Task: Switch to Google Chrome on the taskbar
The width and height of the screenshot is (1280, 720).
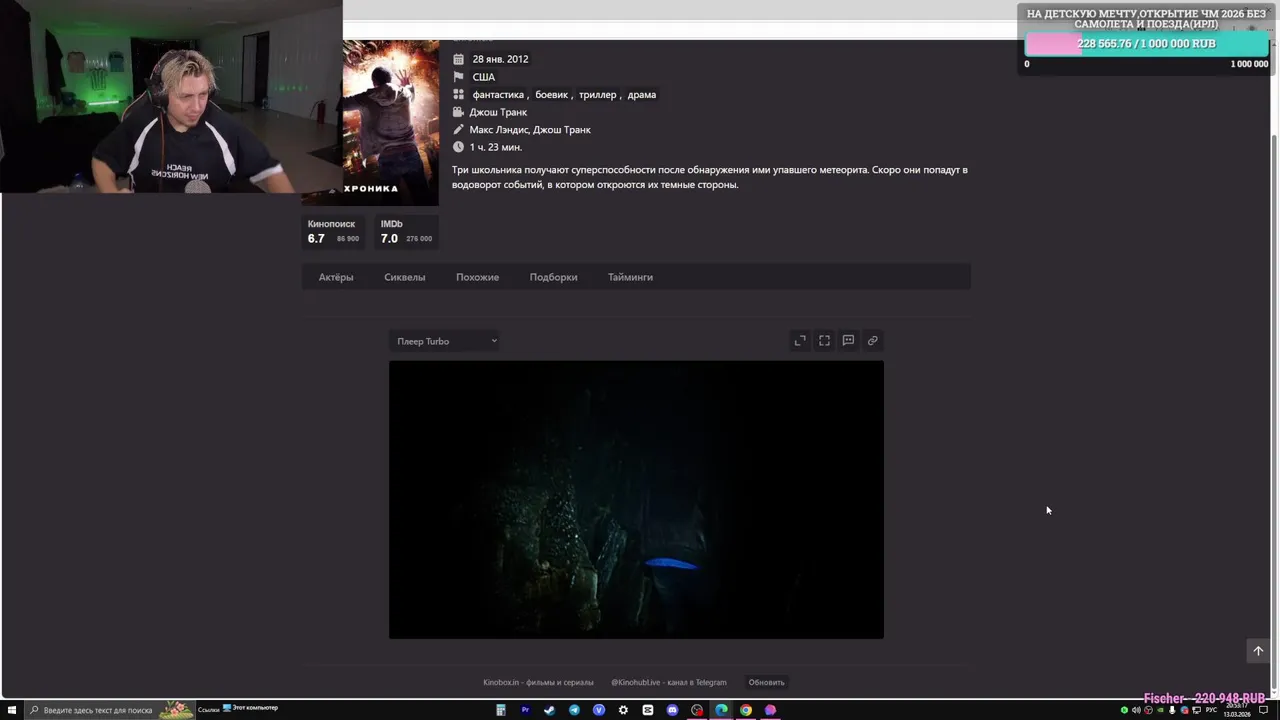Action: click(x=746, y=710)
